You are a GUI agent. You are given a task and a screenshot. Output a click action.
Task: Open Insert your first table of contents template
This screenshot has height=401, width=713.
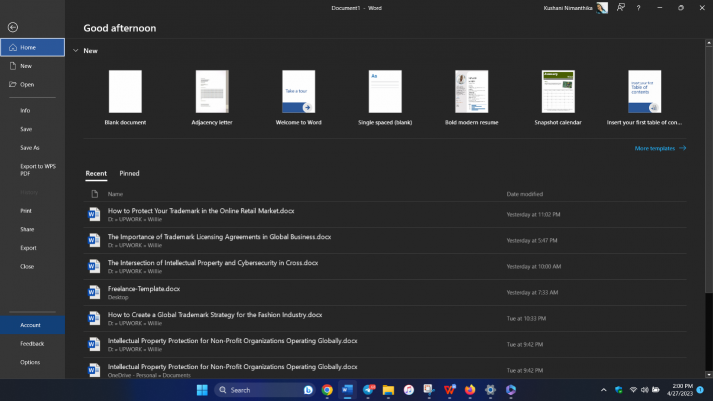click(x=644, y=97)
